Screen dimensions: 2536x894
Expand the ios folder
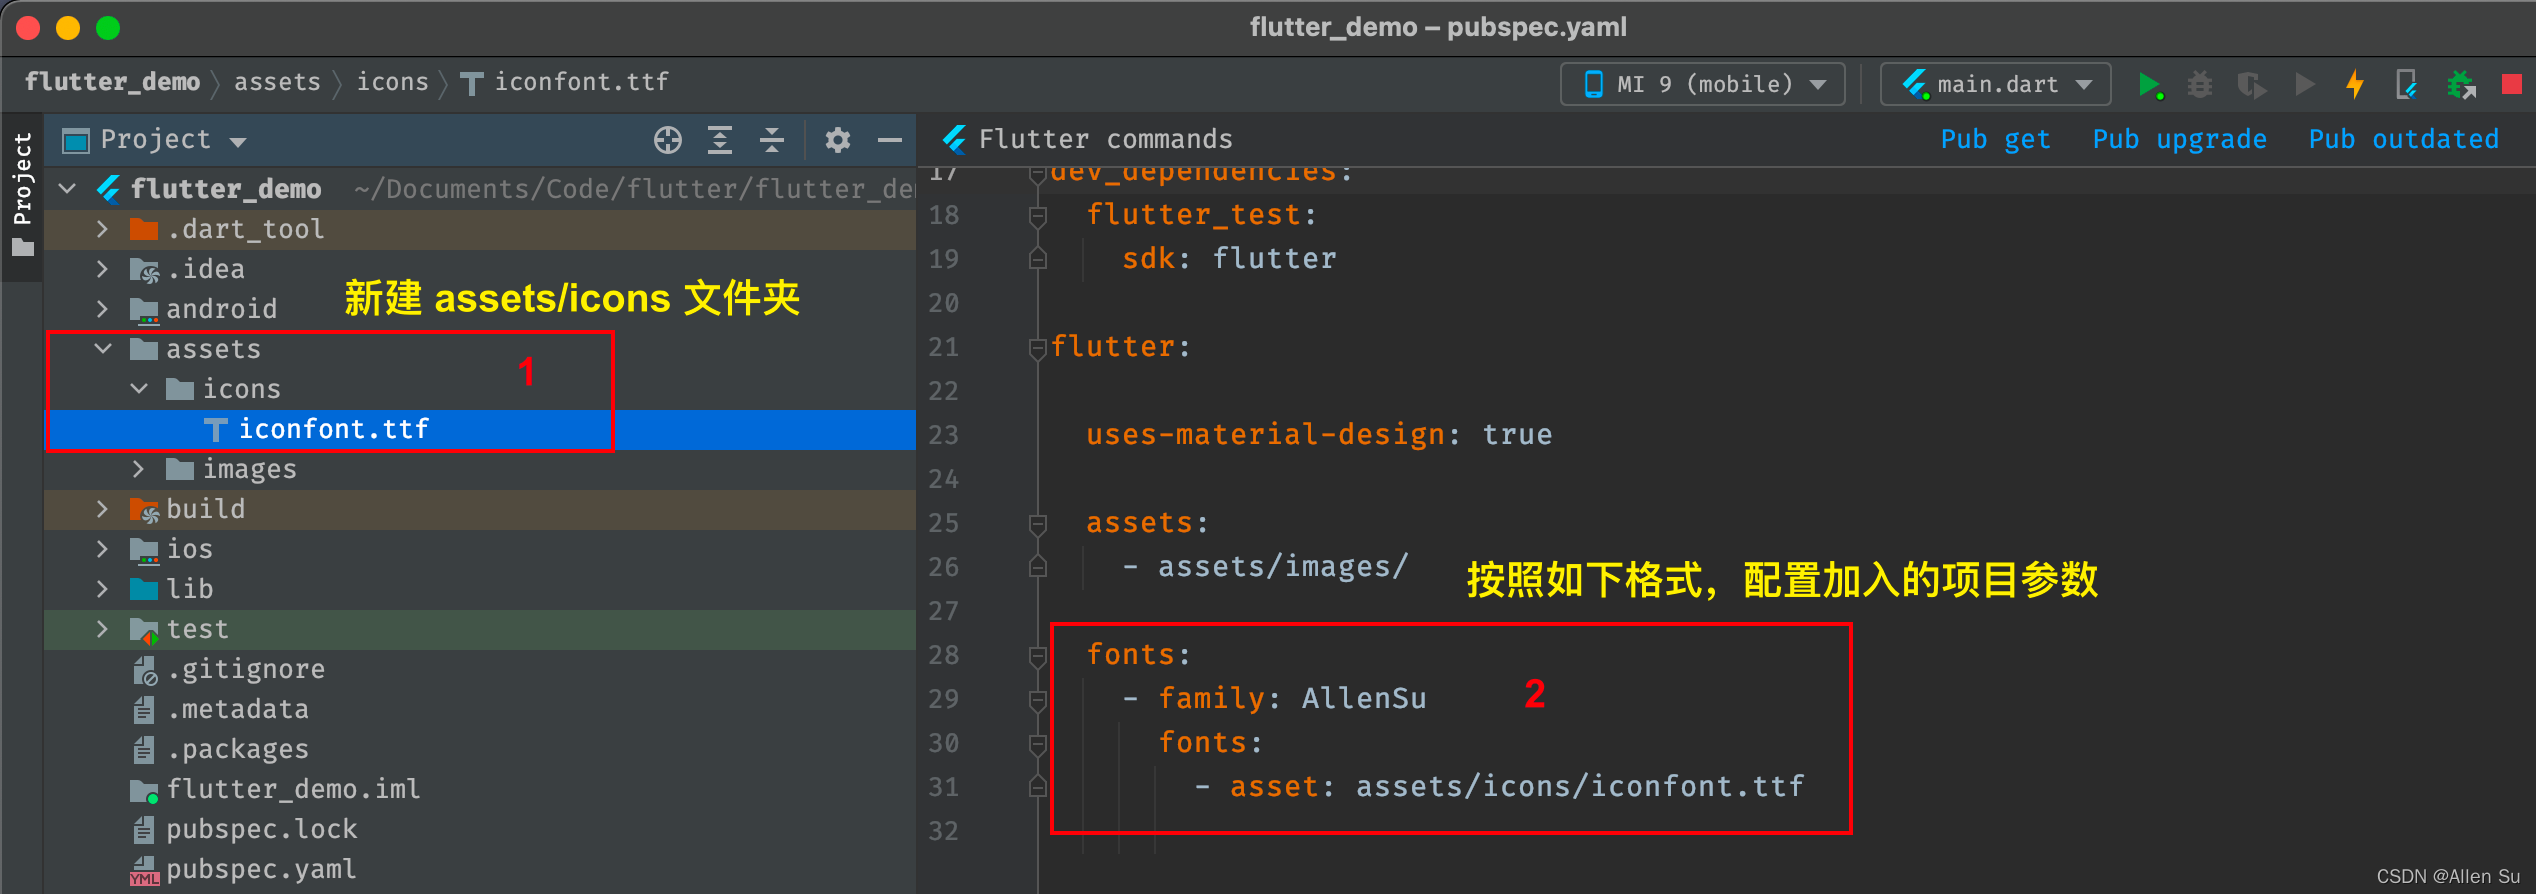[102, 549]
